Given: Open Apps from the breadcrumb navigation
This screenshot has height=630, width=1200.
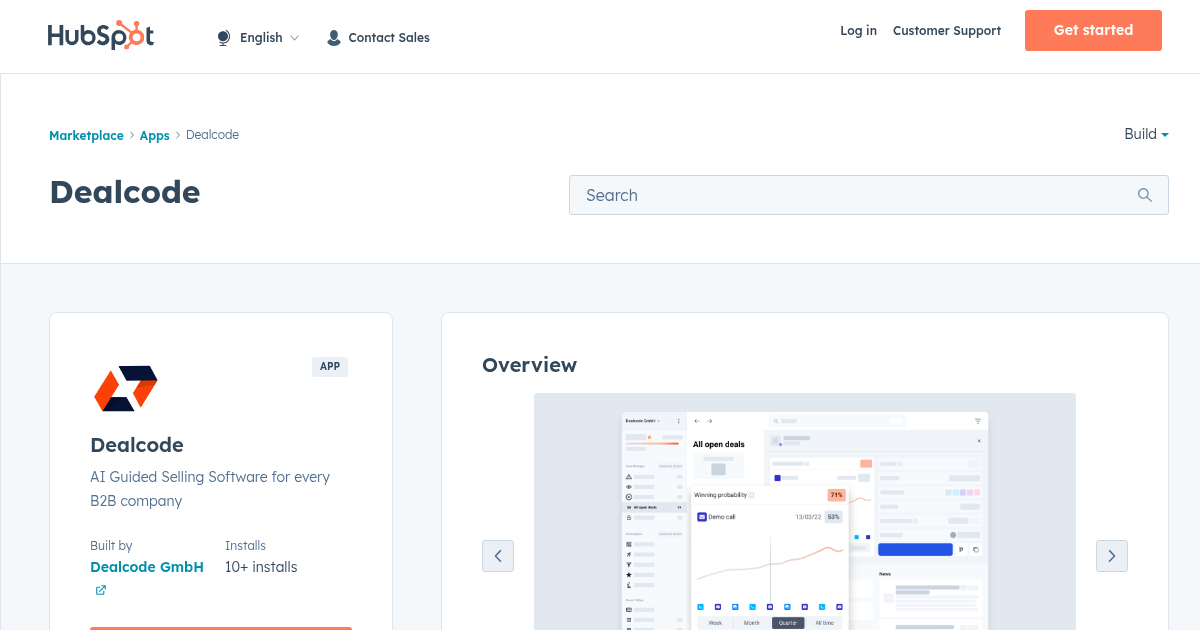Looking at the screenshot, I should pos(154,135).
